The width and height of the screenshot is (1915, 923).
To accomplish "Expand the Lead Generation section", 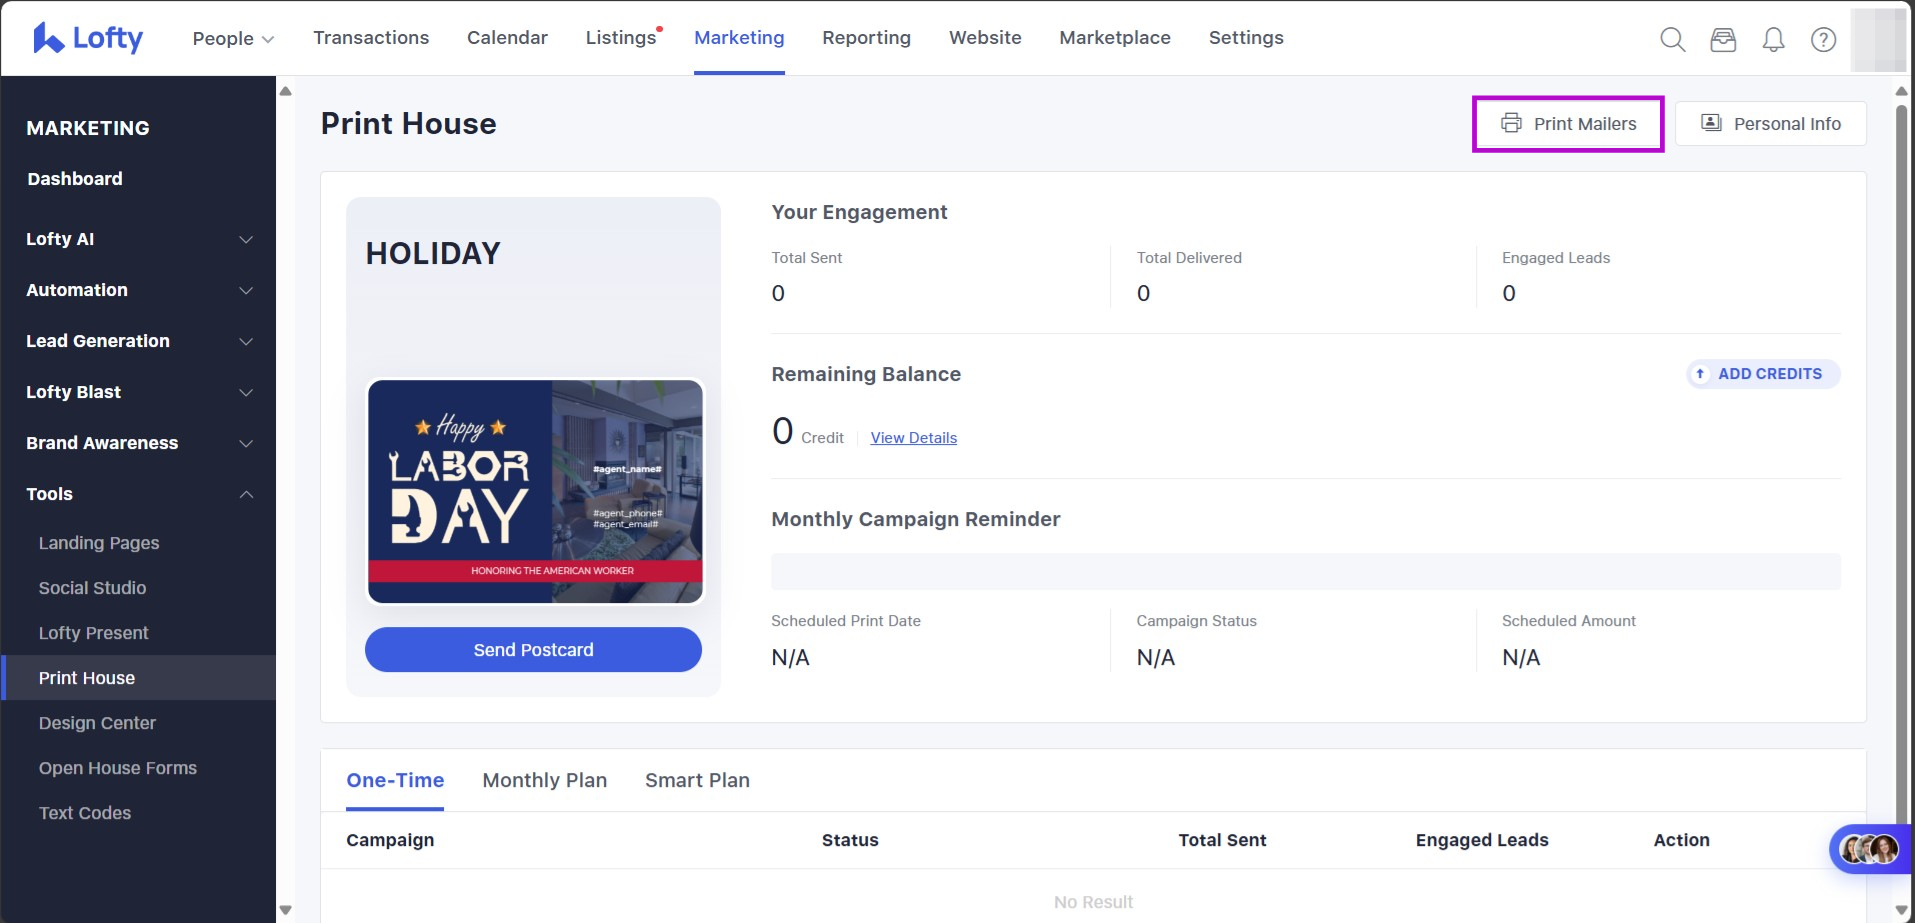I will (138, 341).
